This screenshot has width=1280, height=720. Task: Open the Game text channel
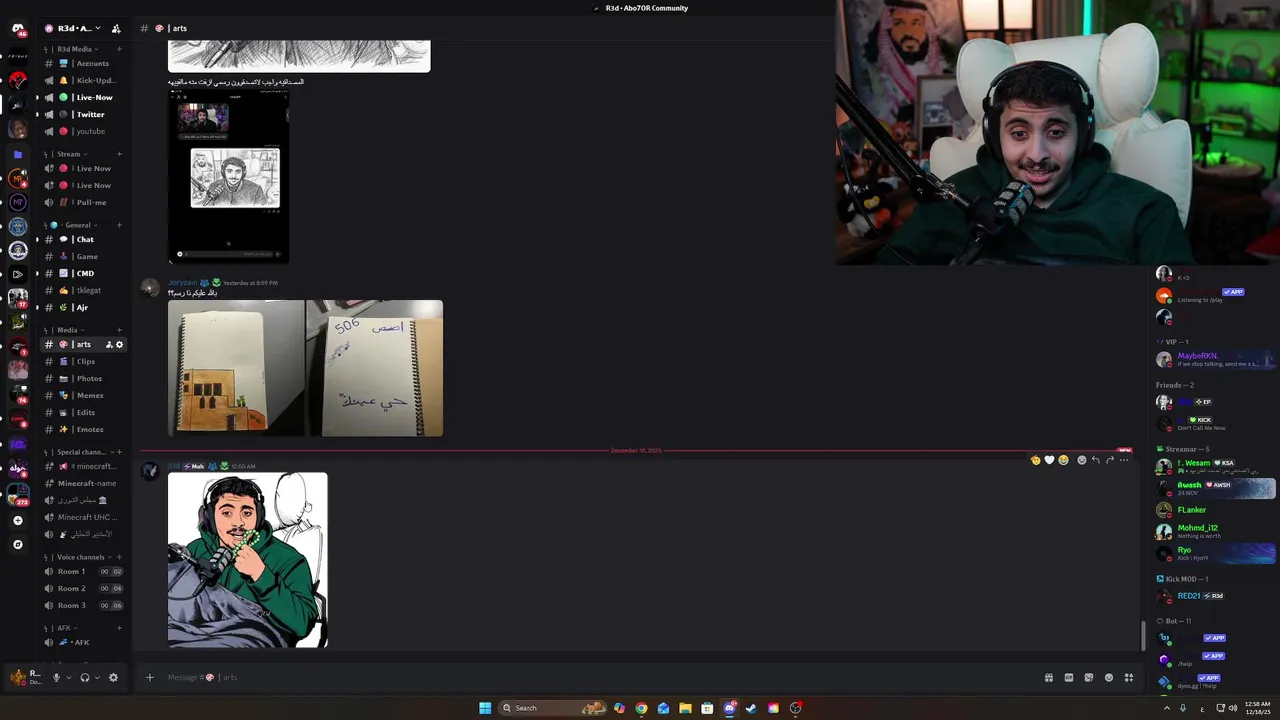tap(84, 256)
